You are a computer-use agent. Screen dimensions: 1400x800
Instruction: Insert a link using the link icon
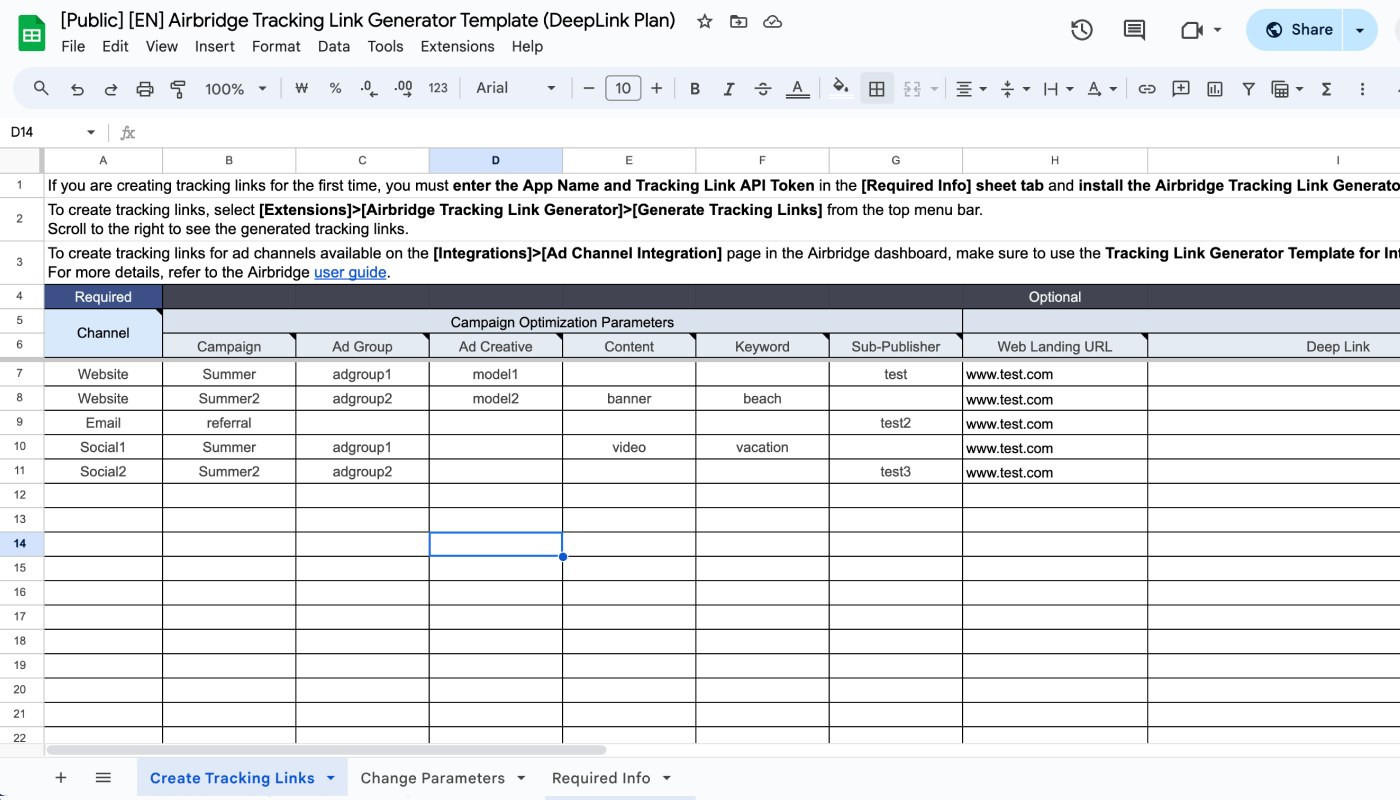[1147, 89]
